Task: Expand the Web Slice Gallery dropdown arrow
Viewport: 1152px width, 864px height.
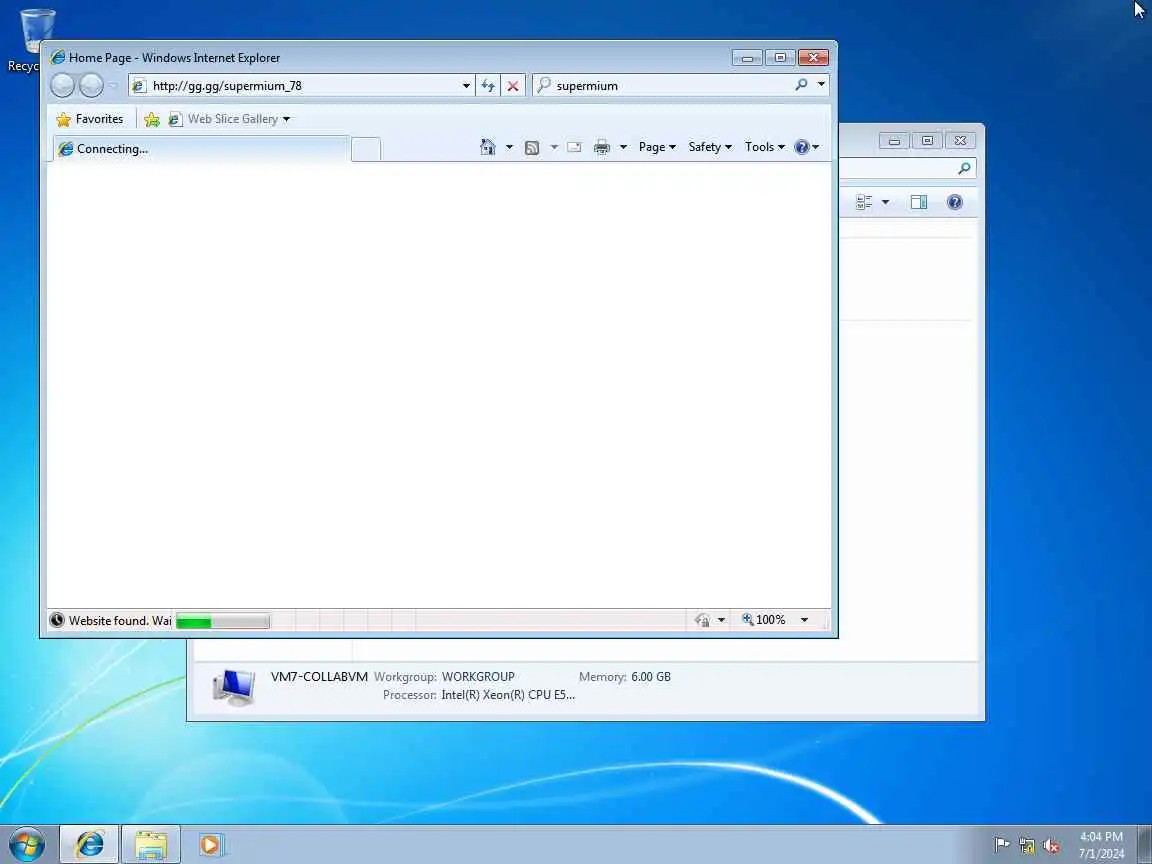Action: click(287, 119)
